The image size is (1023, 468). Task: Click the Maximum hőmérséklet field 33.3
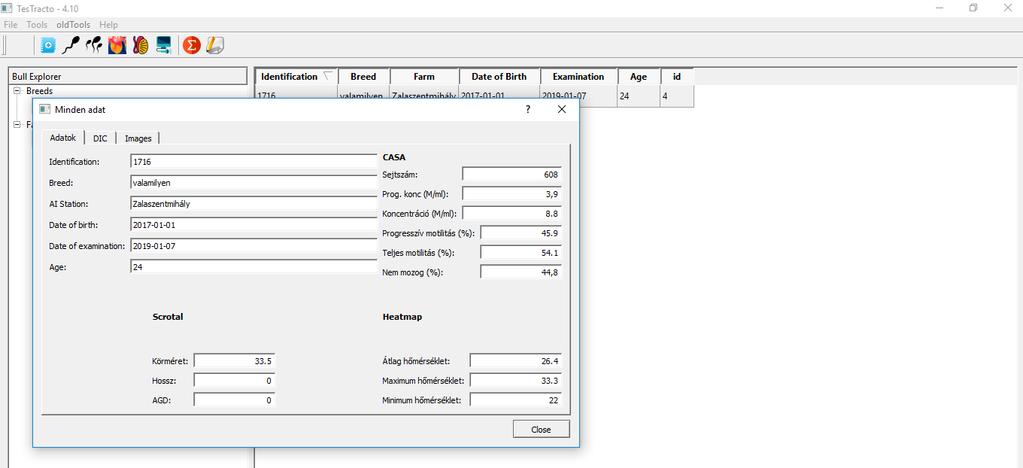(515, 381)
